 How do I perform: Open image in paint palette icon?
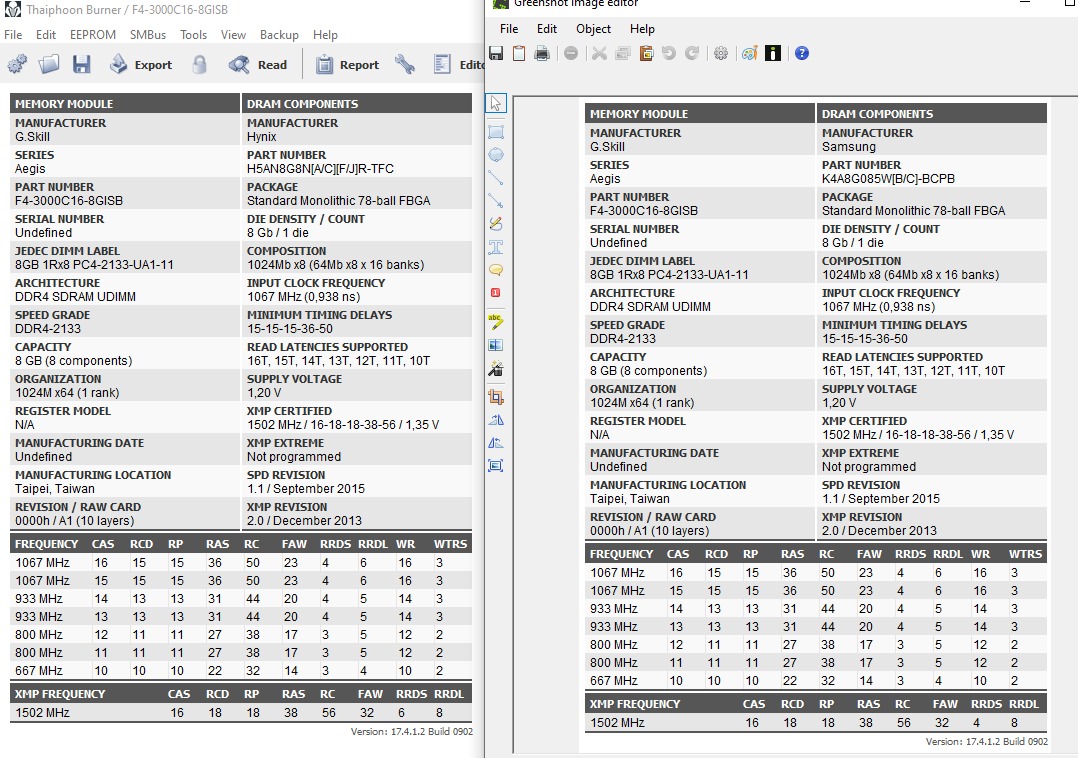(749, 54)
